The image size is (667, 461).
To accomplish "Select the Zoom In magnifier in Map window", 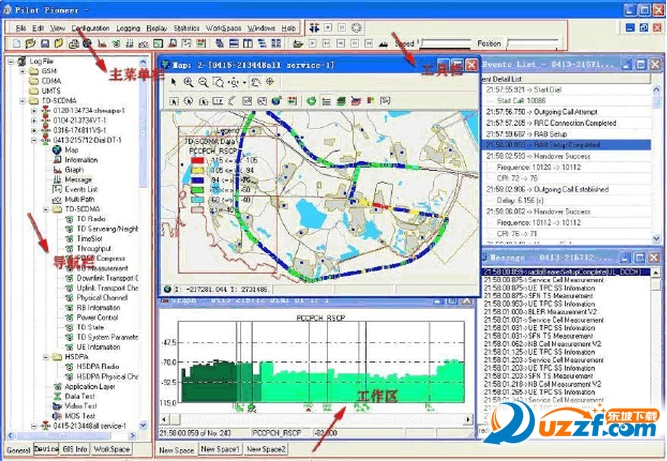I will coord(188,82).
